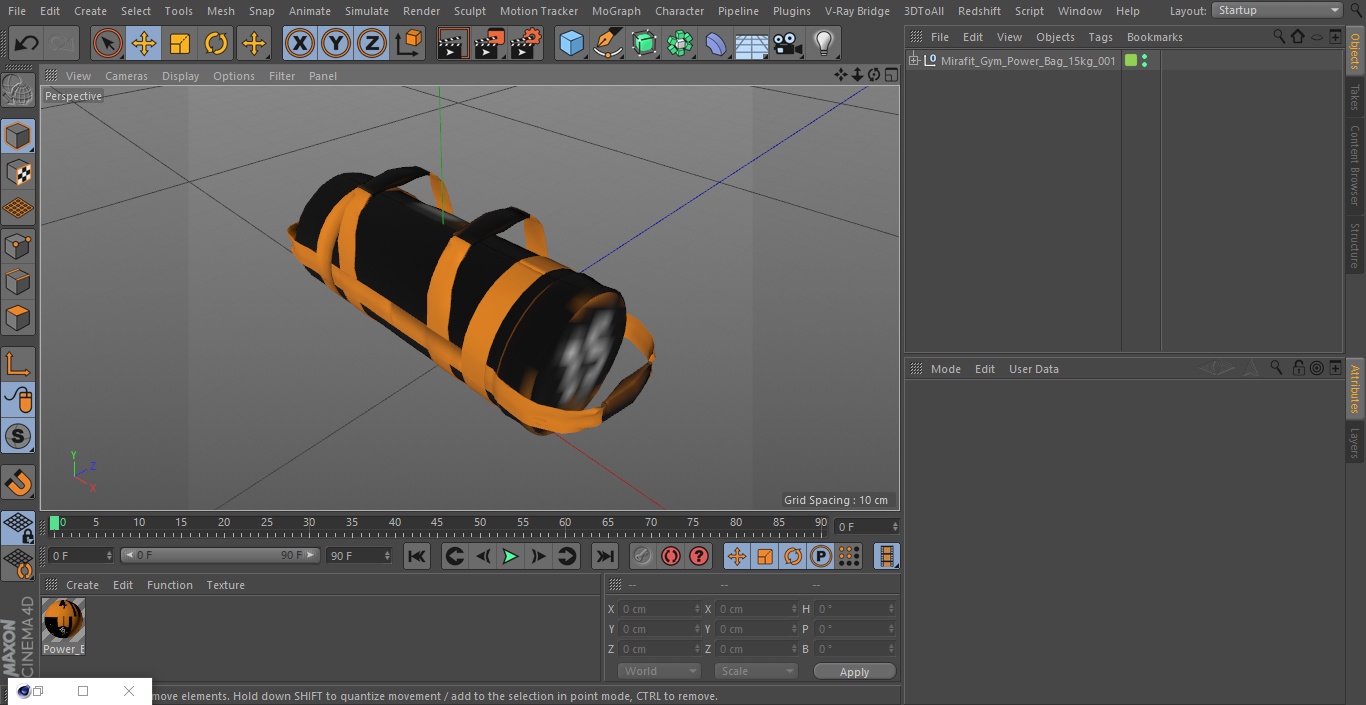
Task: Play the animation forward
Action: click(510, 556)
